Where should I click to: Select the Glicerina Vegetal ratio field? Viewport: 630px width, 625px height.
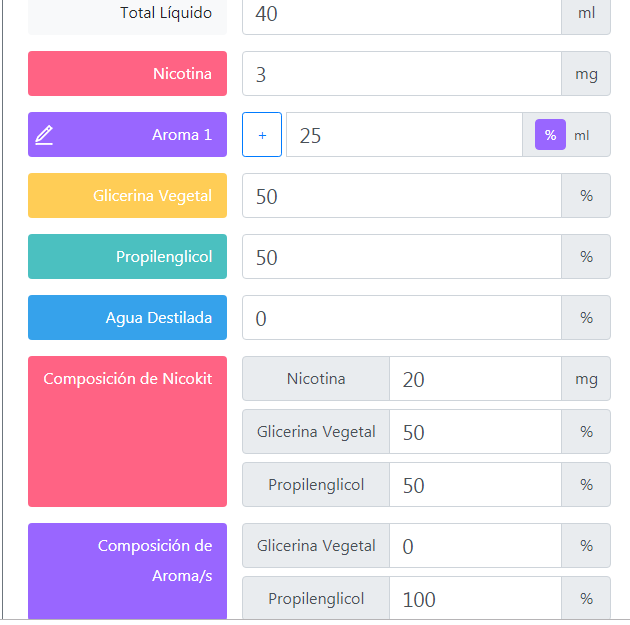coord(401,196)
